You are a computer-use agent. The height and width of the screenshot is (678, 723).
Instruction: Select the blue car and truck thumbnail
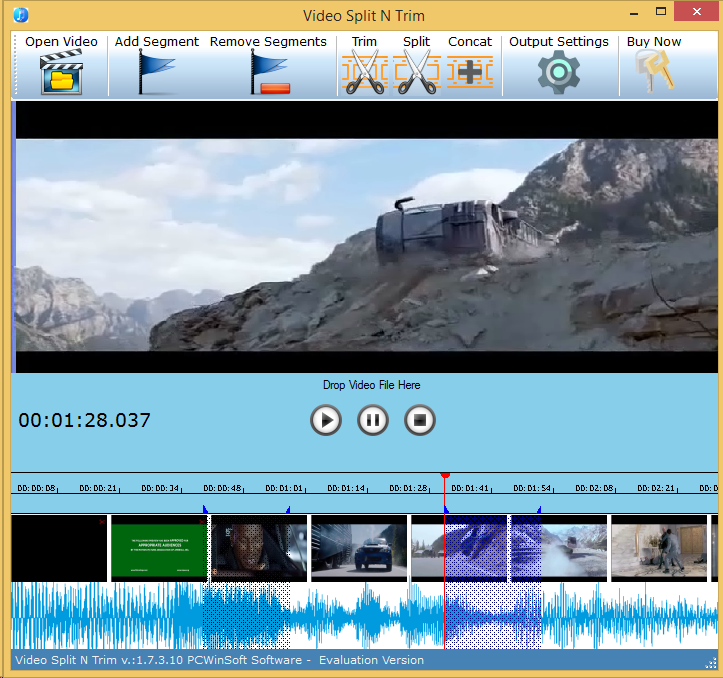pyautogui.click(x=359, y=548)
